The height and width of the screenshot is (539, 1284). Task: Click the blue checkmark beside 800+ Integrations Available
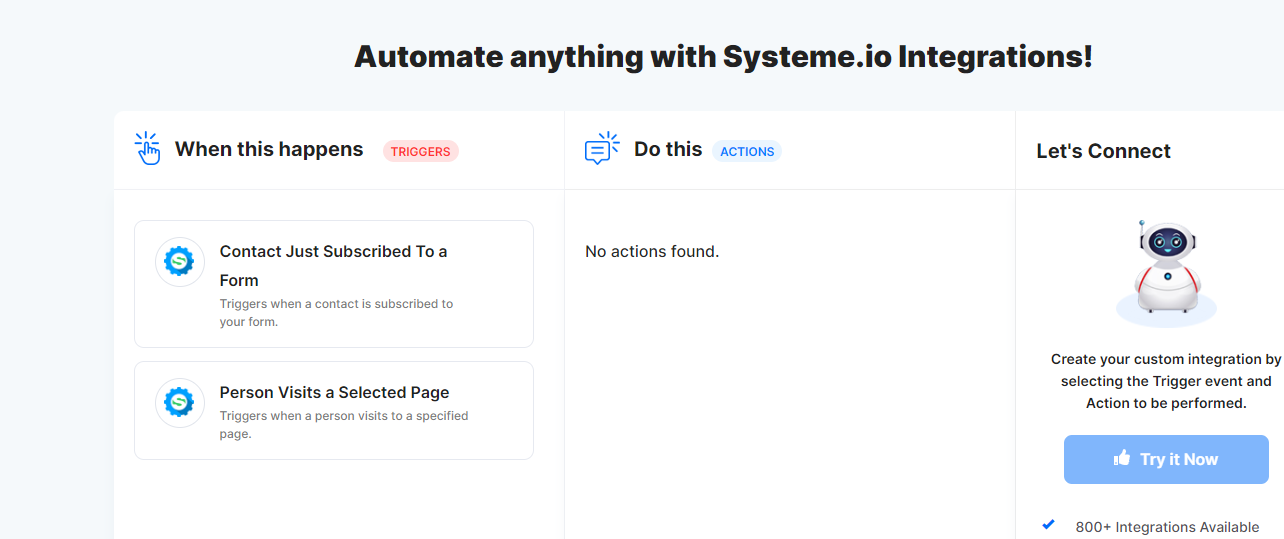click(1048, 525)
